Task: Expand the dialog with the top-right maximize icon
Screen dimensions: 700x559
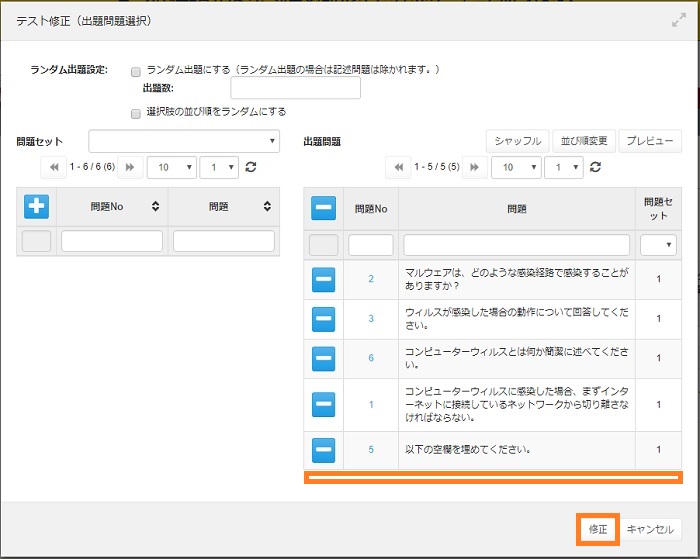Action: pos(679,20)
